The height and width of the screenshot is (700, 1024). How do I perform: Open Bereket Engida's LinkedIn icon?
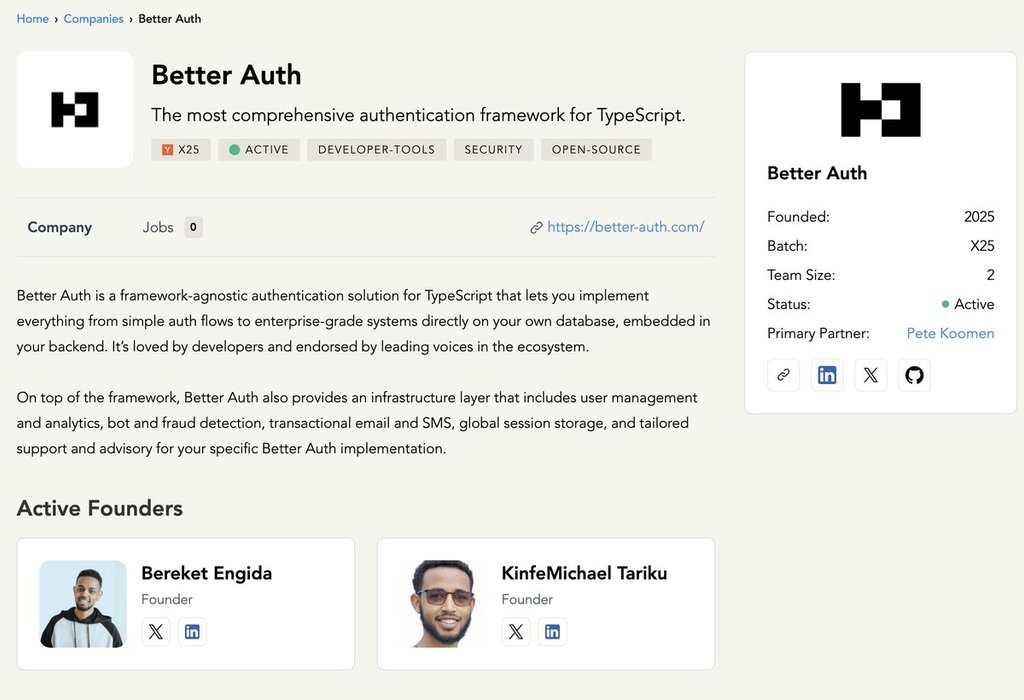[192, 631]
